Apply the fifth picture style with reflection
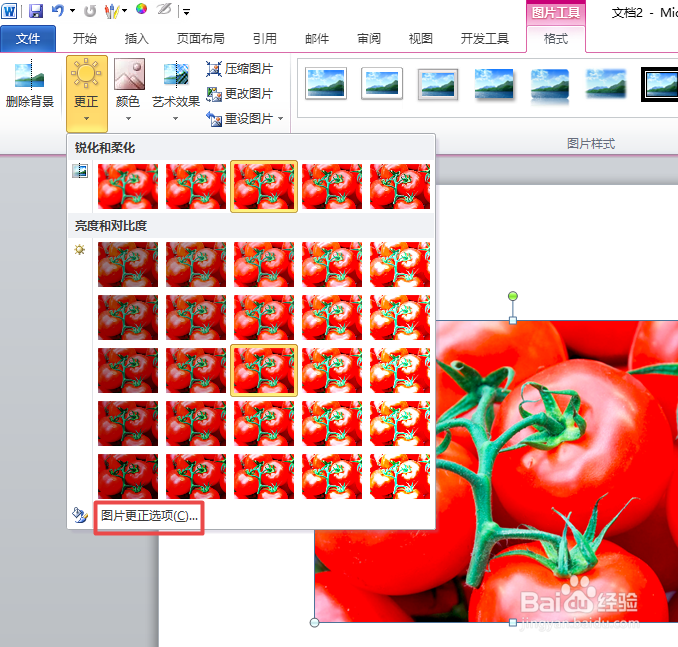 (x=550, y=85)
